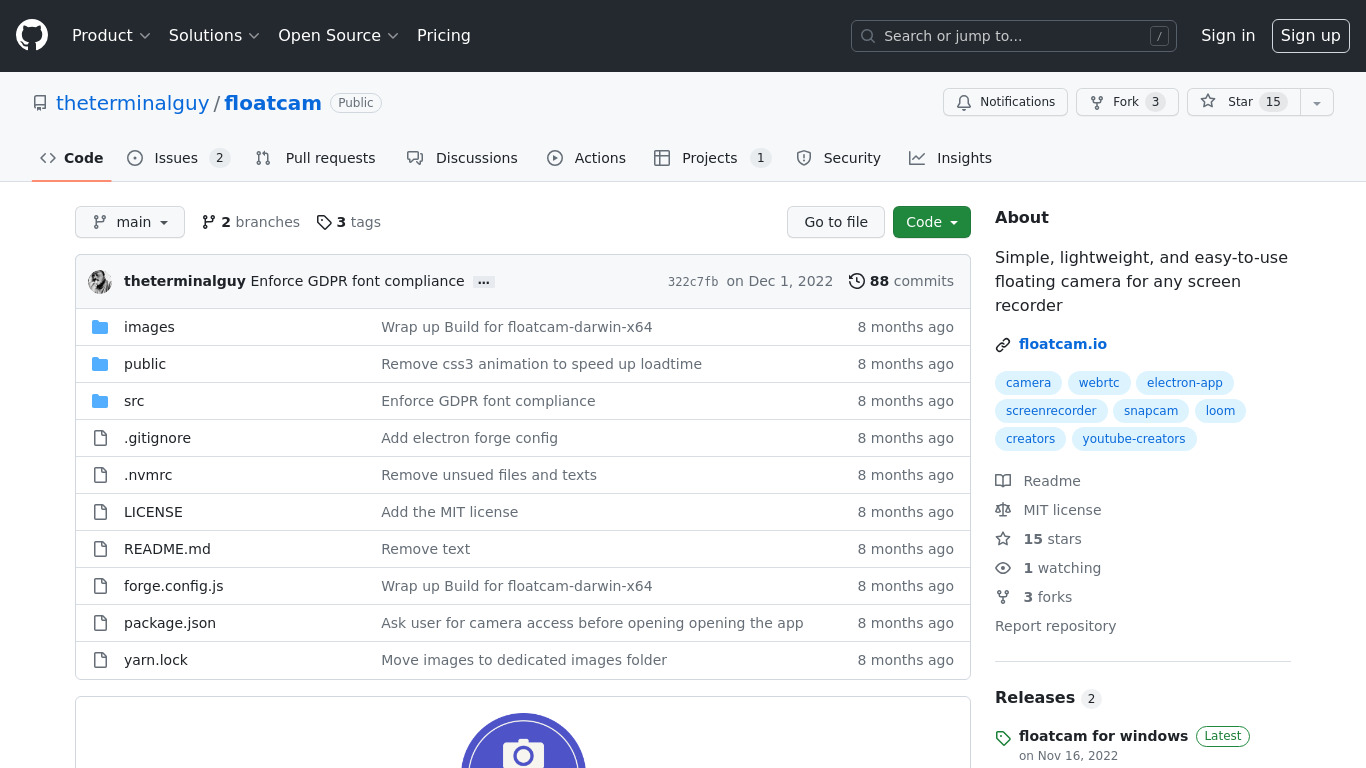
Task: Click the images folder icon
Action: 100,327
